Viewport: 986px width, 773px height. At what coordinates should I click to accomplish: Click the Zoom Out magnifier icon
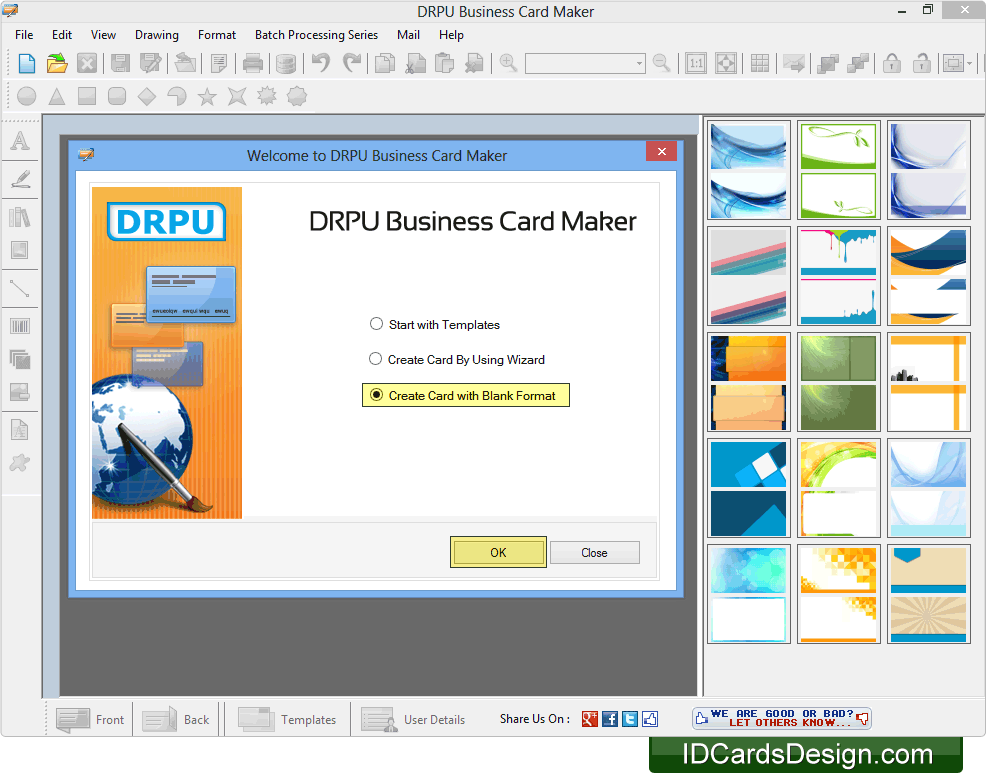(662, 64)
